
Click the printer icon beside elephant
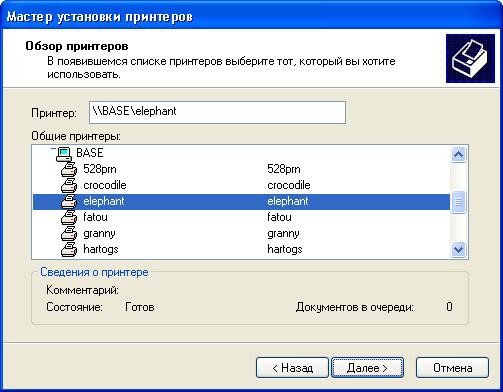click(x=69, y=201)
